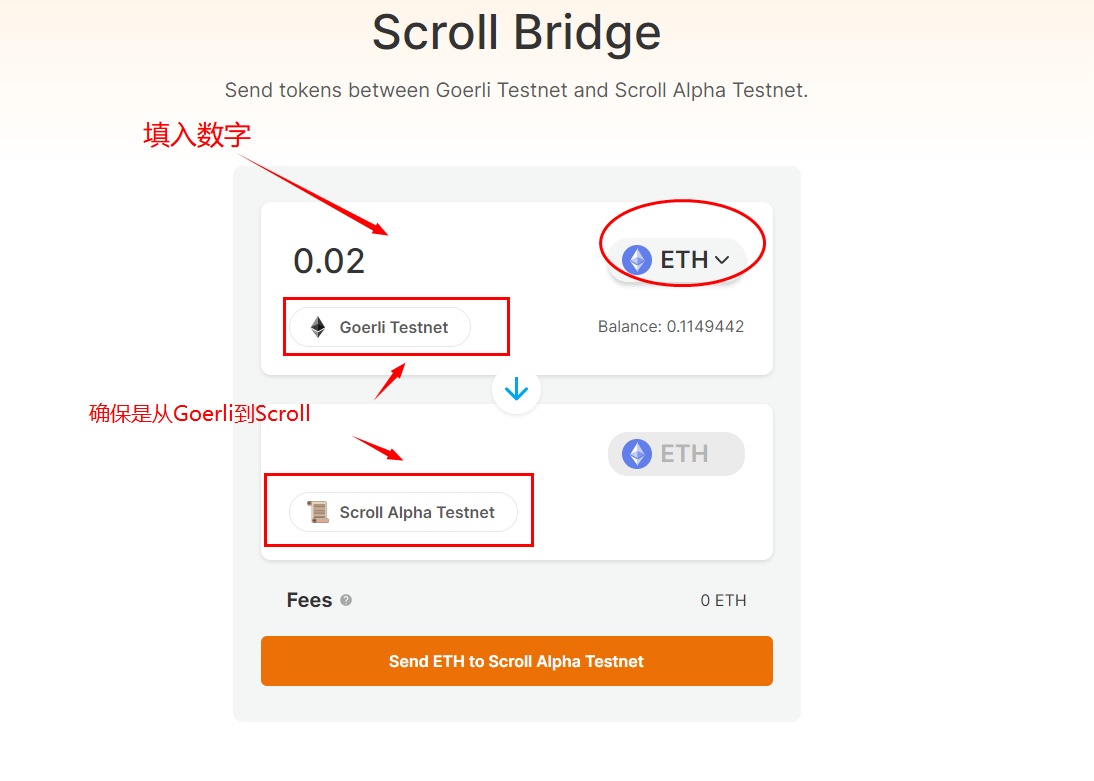Click the Ethereum logo in the top ETH selector
Image resolution: width=1094 pixels, height=781 pixels.
(637, 260)
